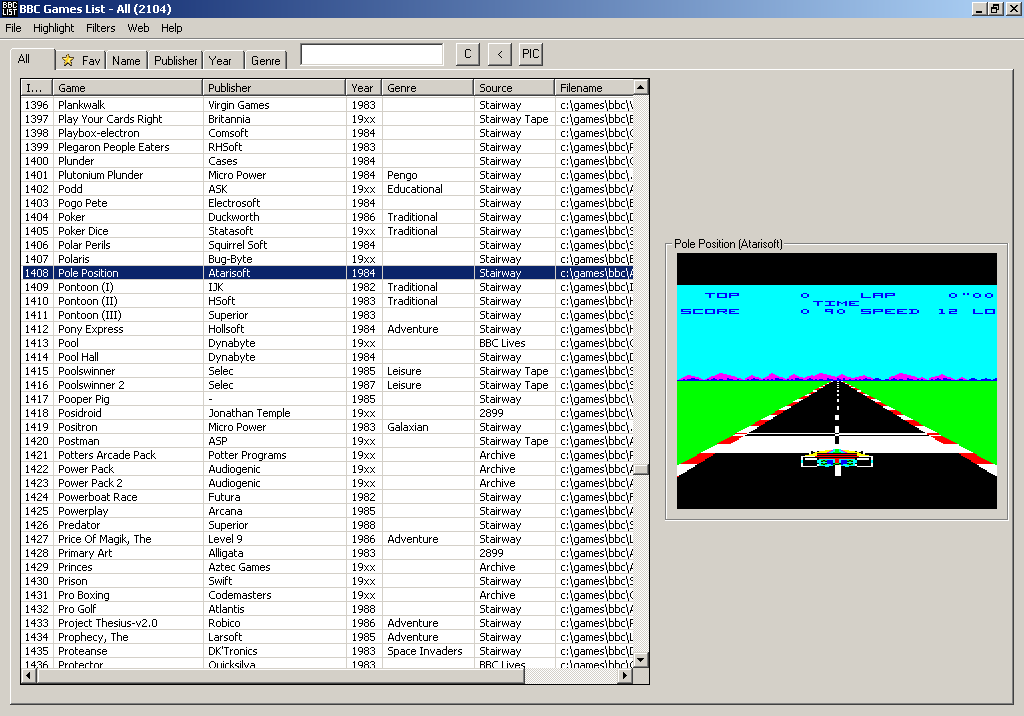Select the Project Thesius-v2.0 row
Viewport: 1024px width, 716px height.
(x=327, y=623)
